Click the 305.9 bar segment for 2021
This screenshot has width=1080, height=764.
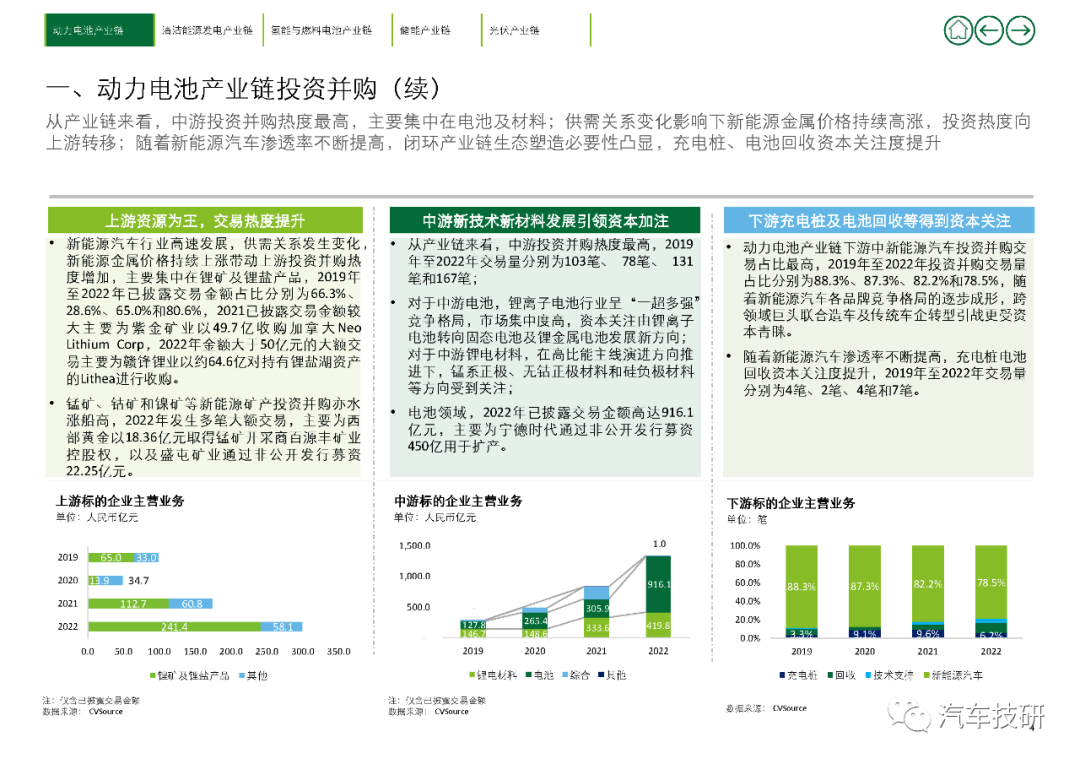[596, 608]
